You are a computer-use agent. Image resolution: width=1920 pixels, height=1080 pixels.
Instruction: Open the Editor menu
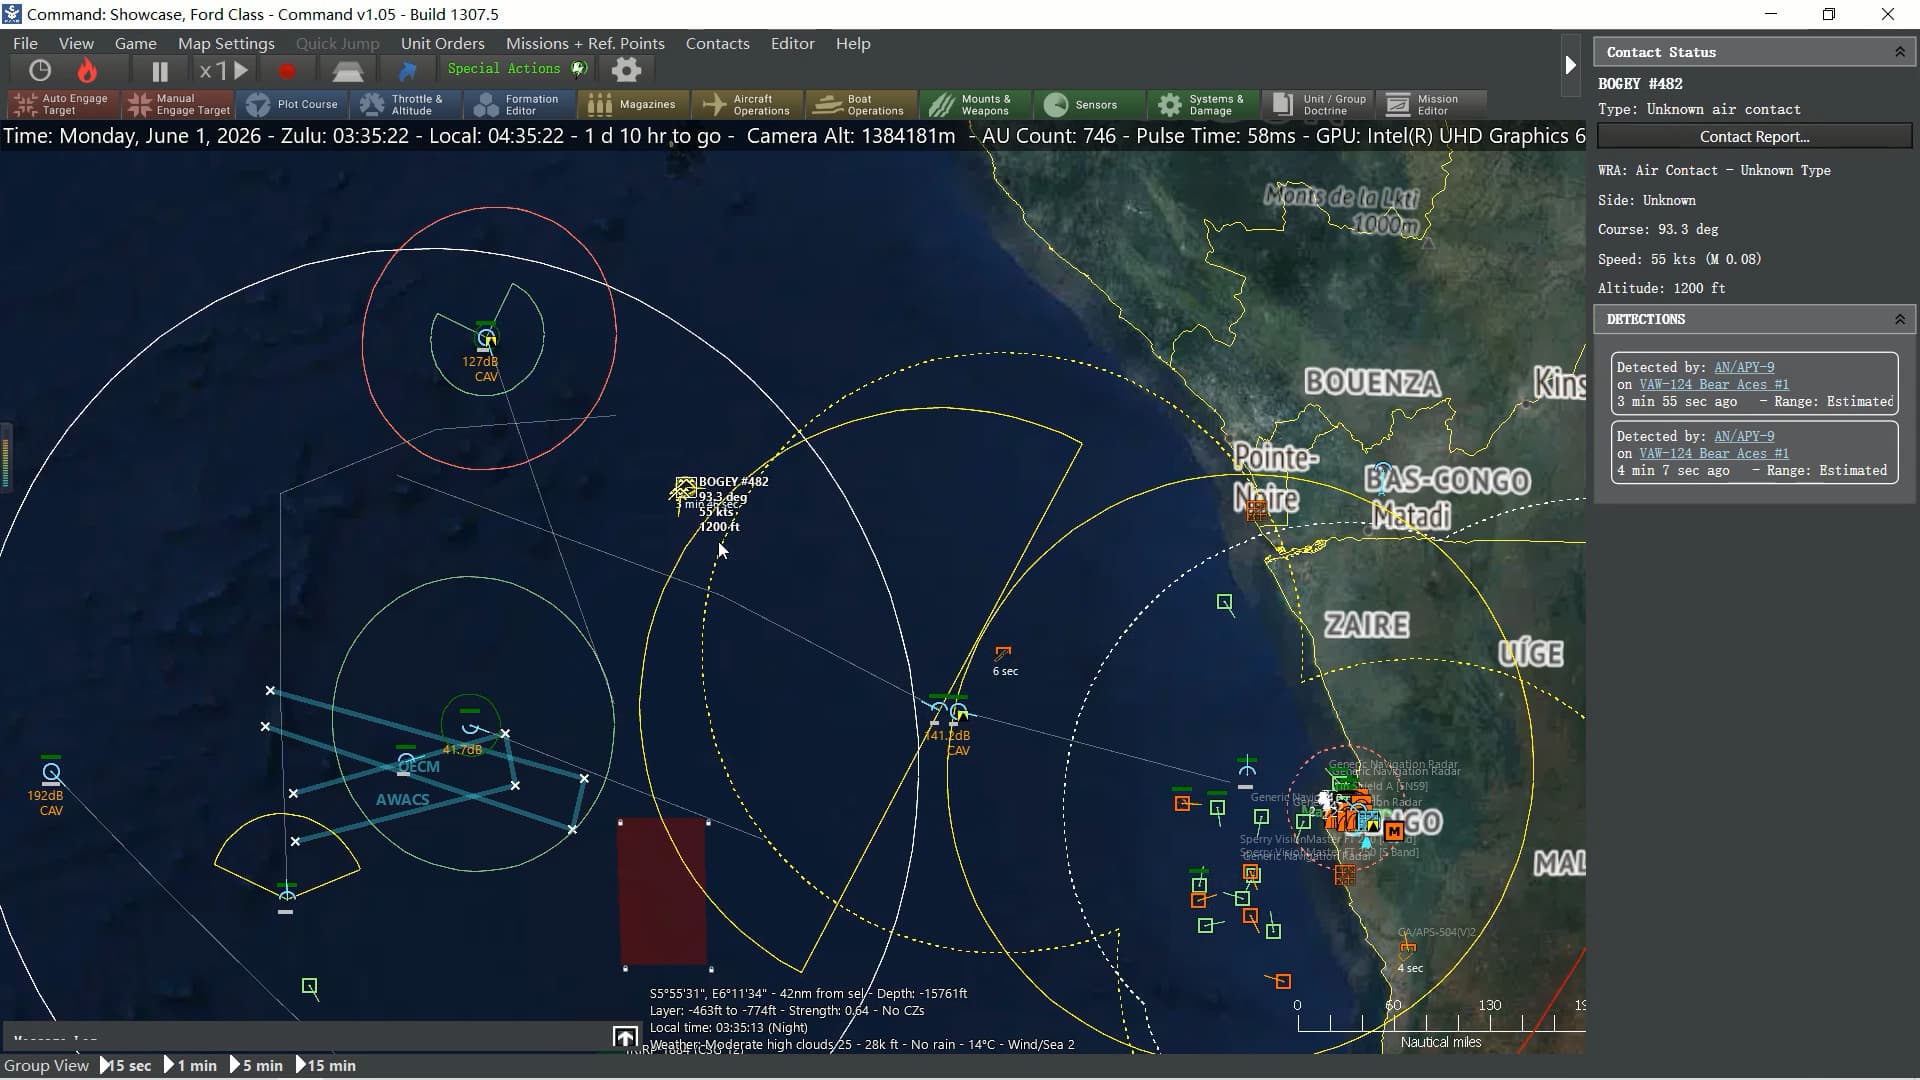point(792,43)
